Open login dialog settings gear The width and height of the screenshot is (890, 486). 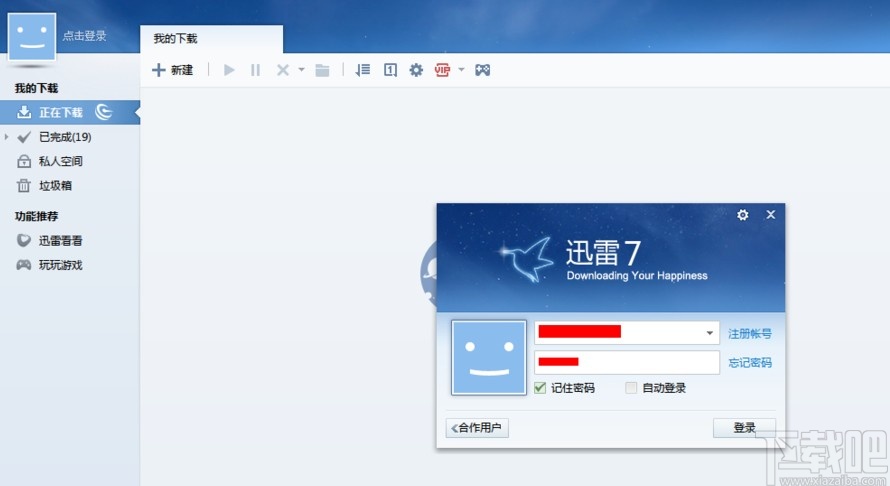pos(742,215)
